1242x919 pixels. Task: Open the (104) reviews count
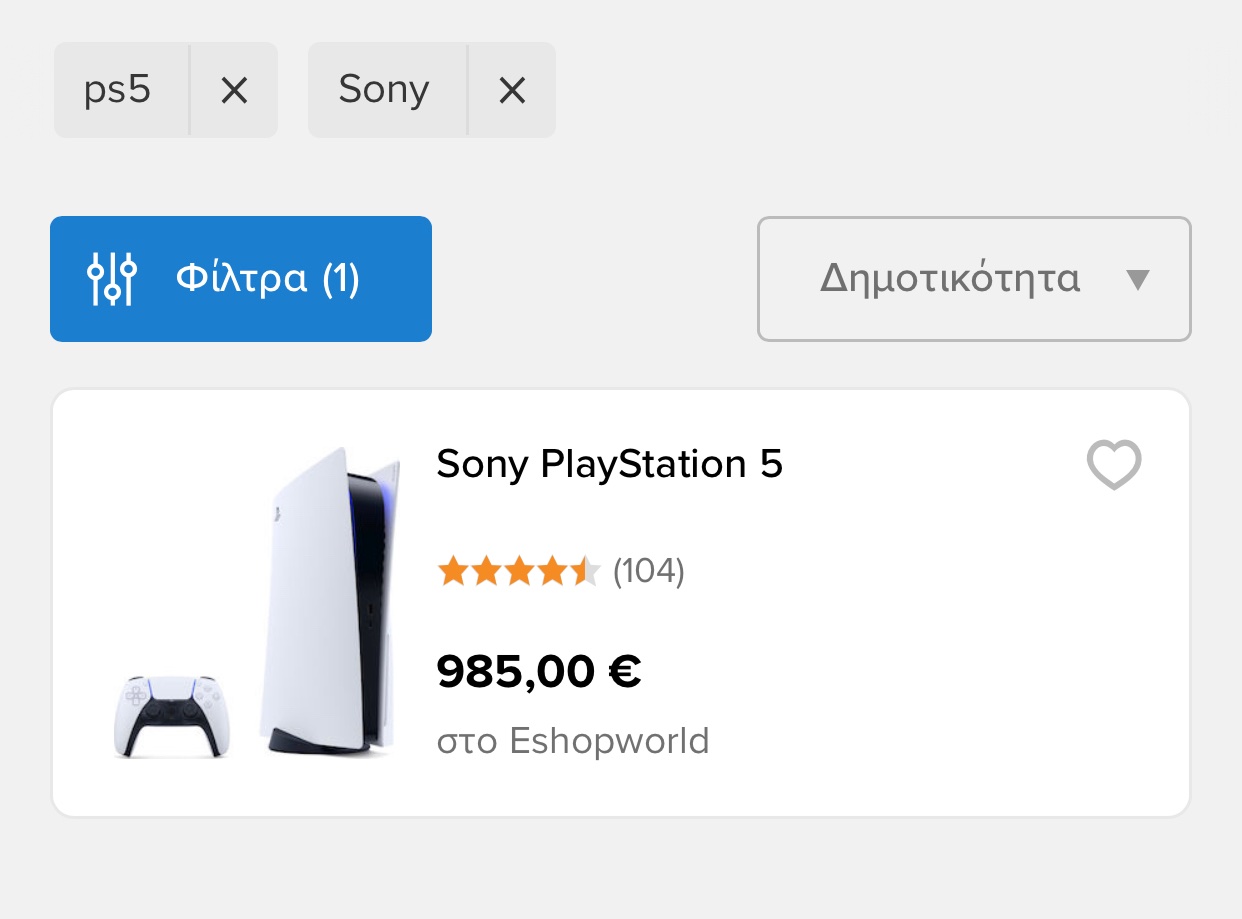tap(649, 571)
